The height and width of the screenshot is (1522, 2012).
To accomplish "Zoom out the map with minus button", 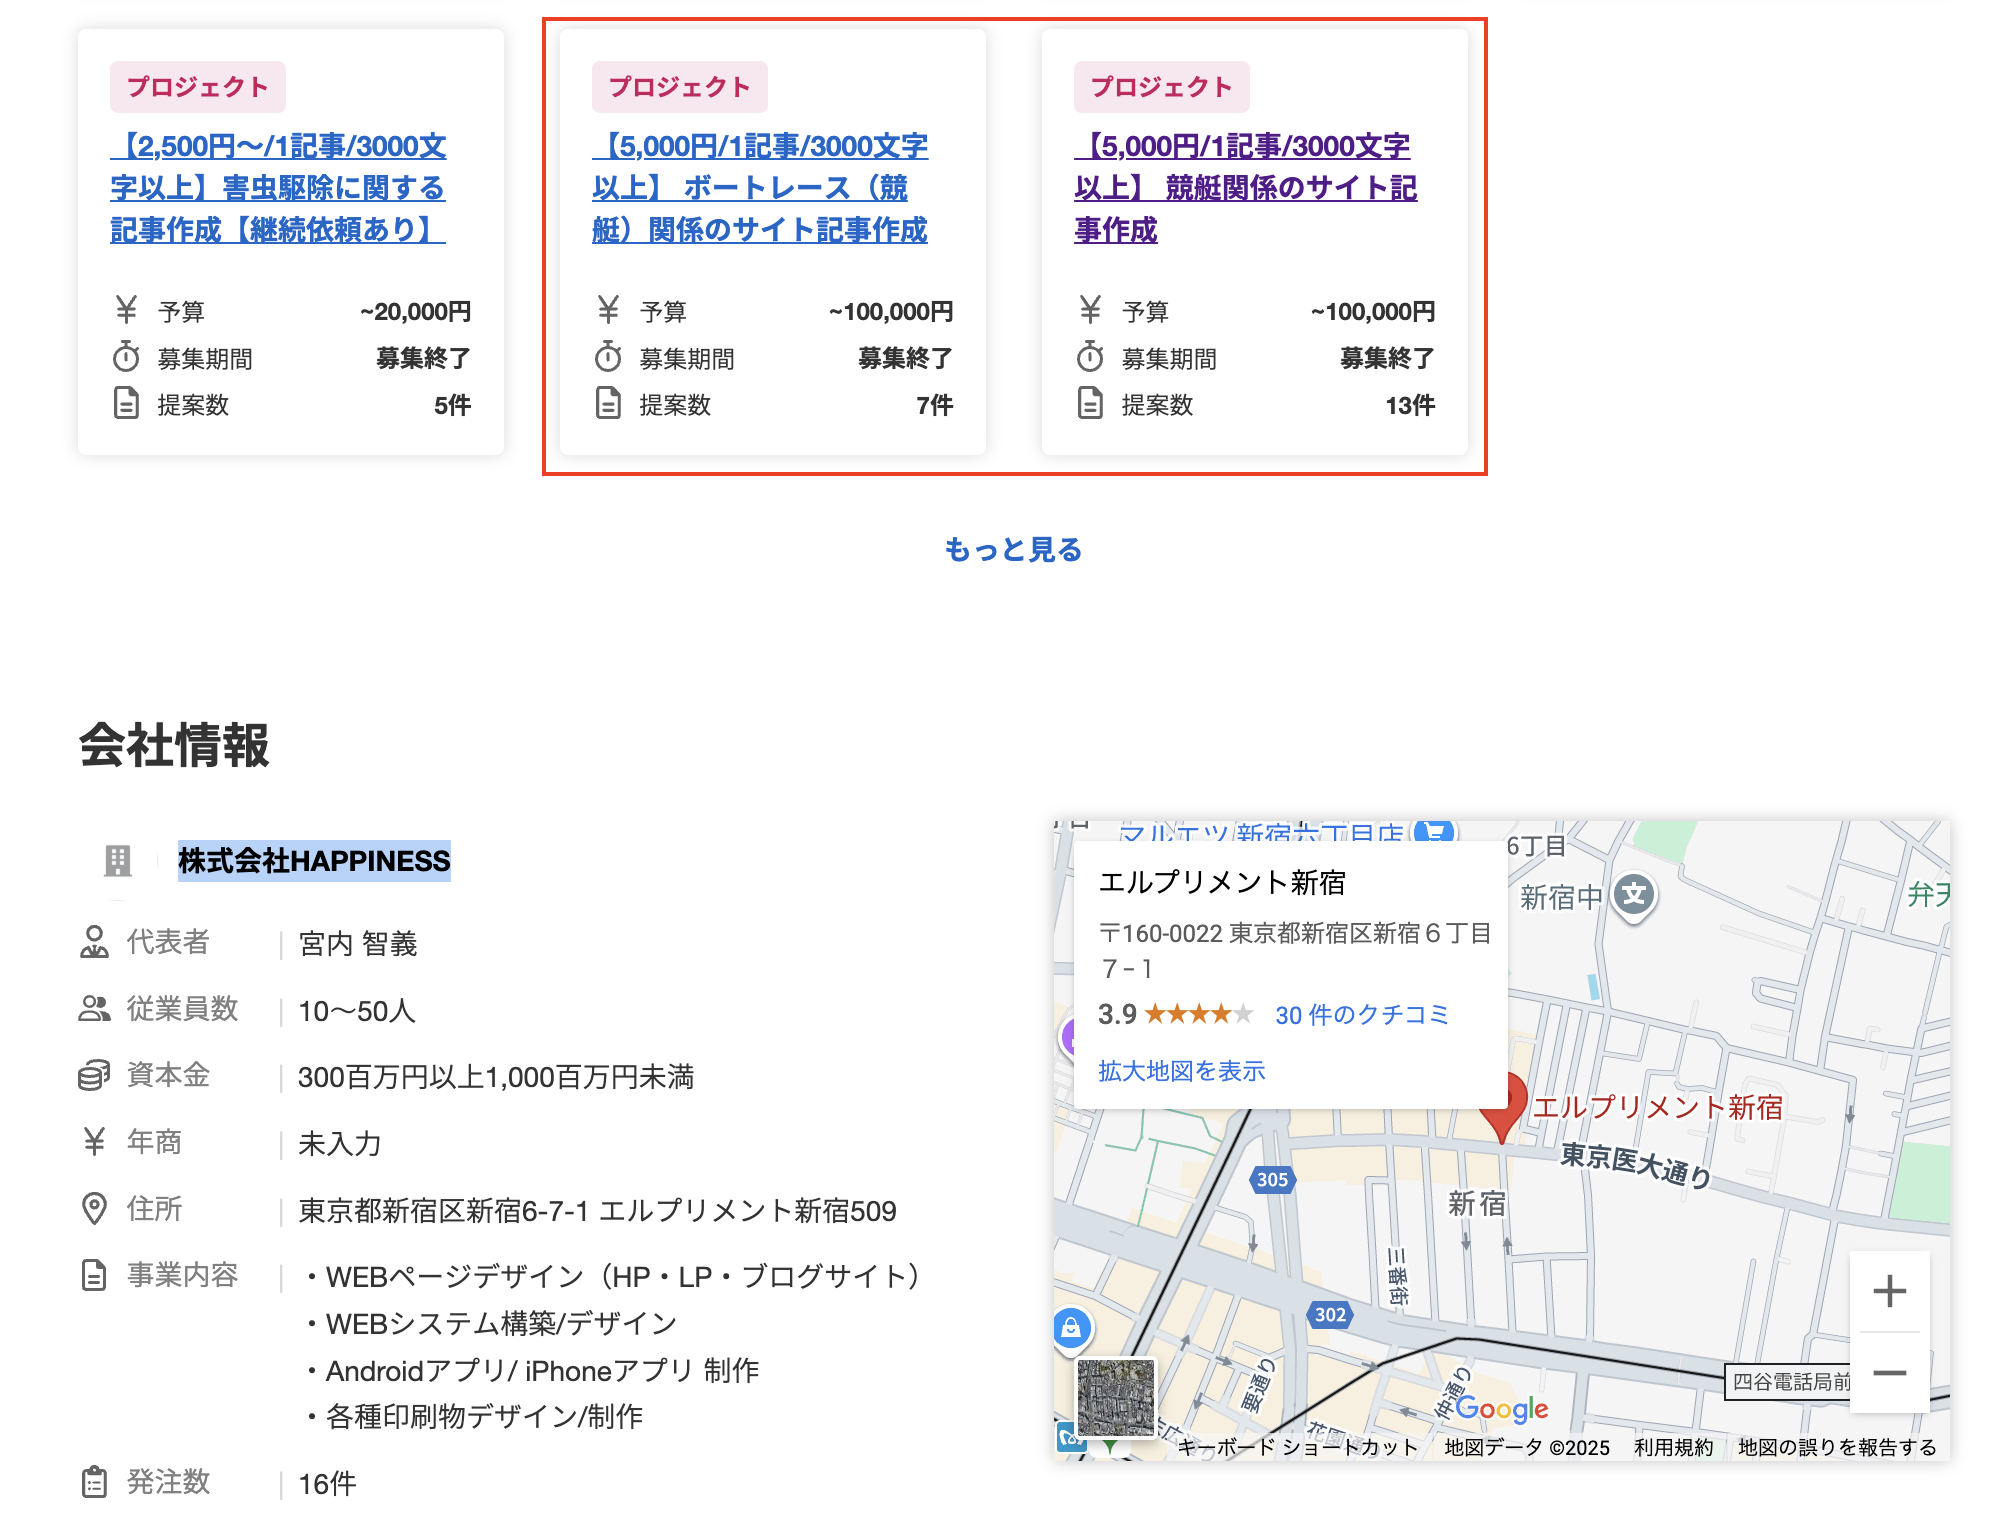I will (1888, 1373).
